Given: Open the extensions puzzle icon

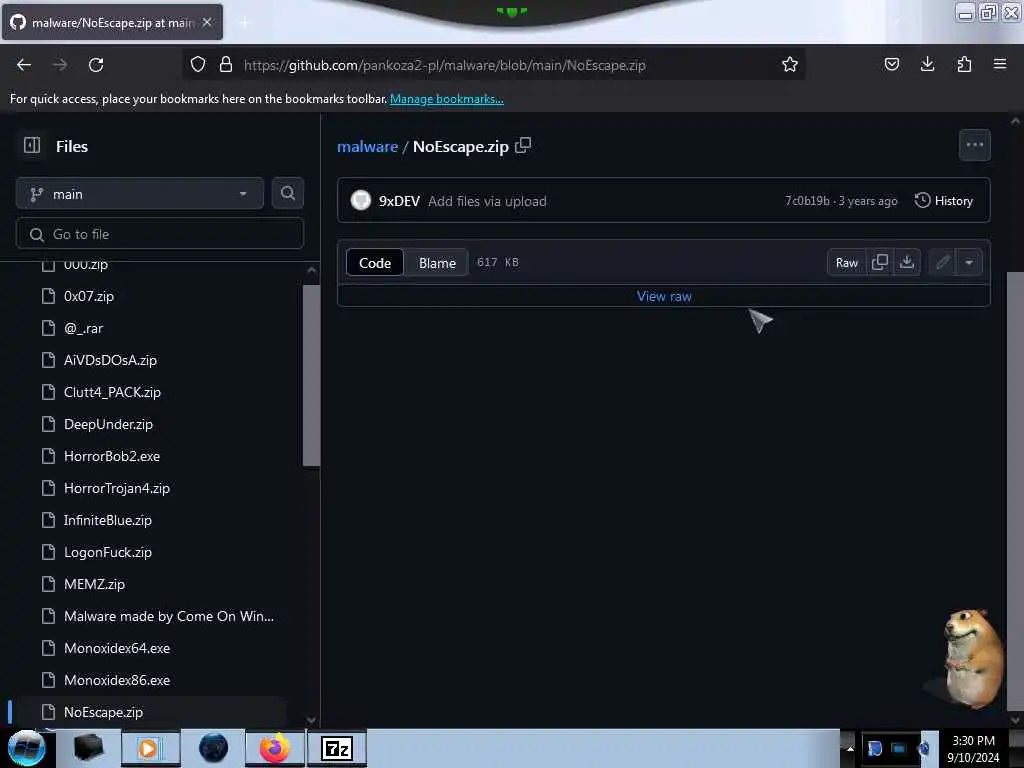Looking at the screenshot, I should pyautogui.click(x=964, y=65).
